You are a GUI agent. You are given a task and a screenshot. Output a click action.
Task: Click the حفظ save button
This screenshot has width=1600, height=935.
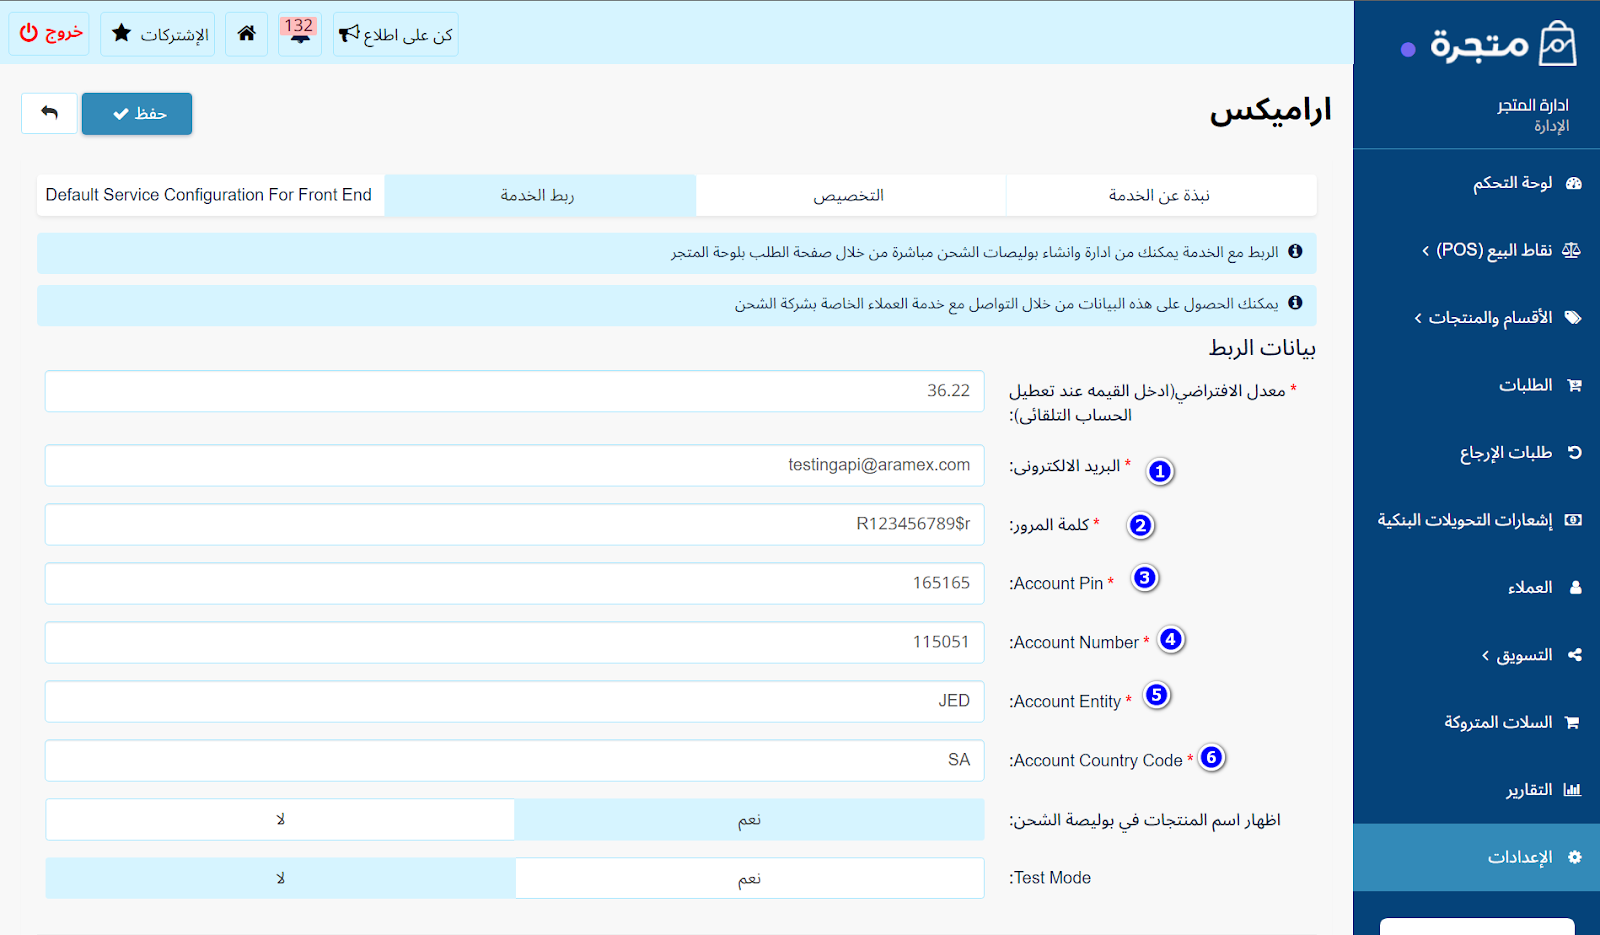137,113
